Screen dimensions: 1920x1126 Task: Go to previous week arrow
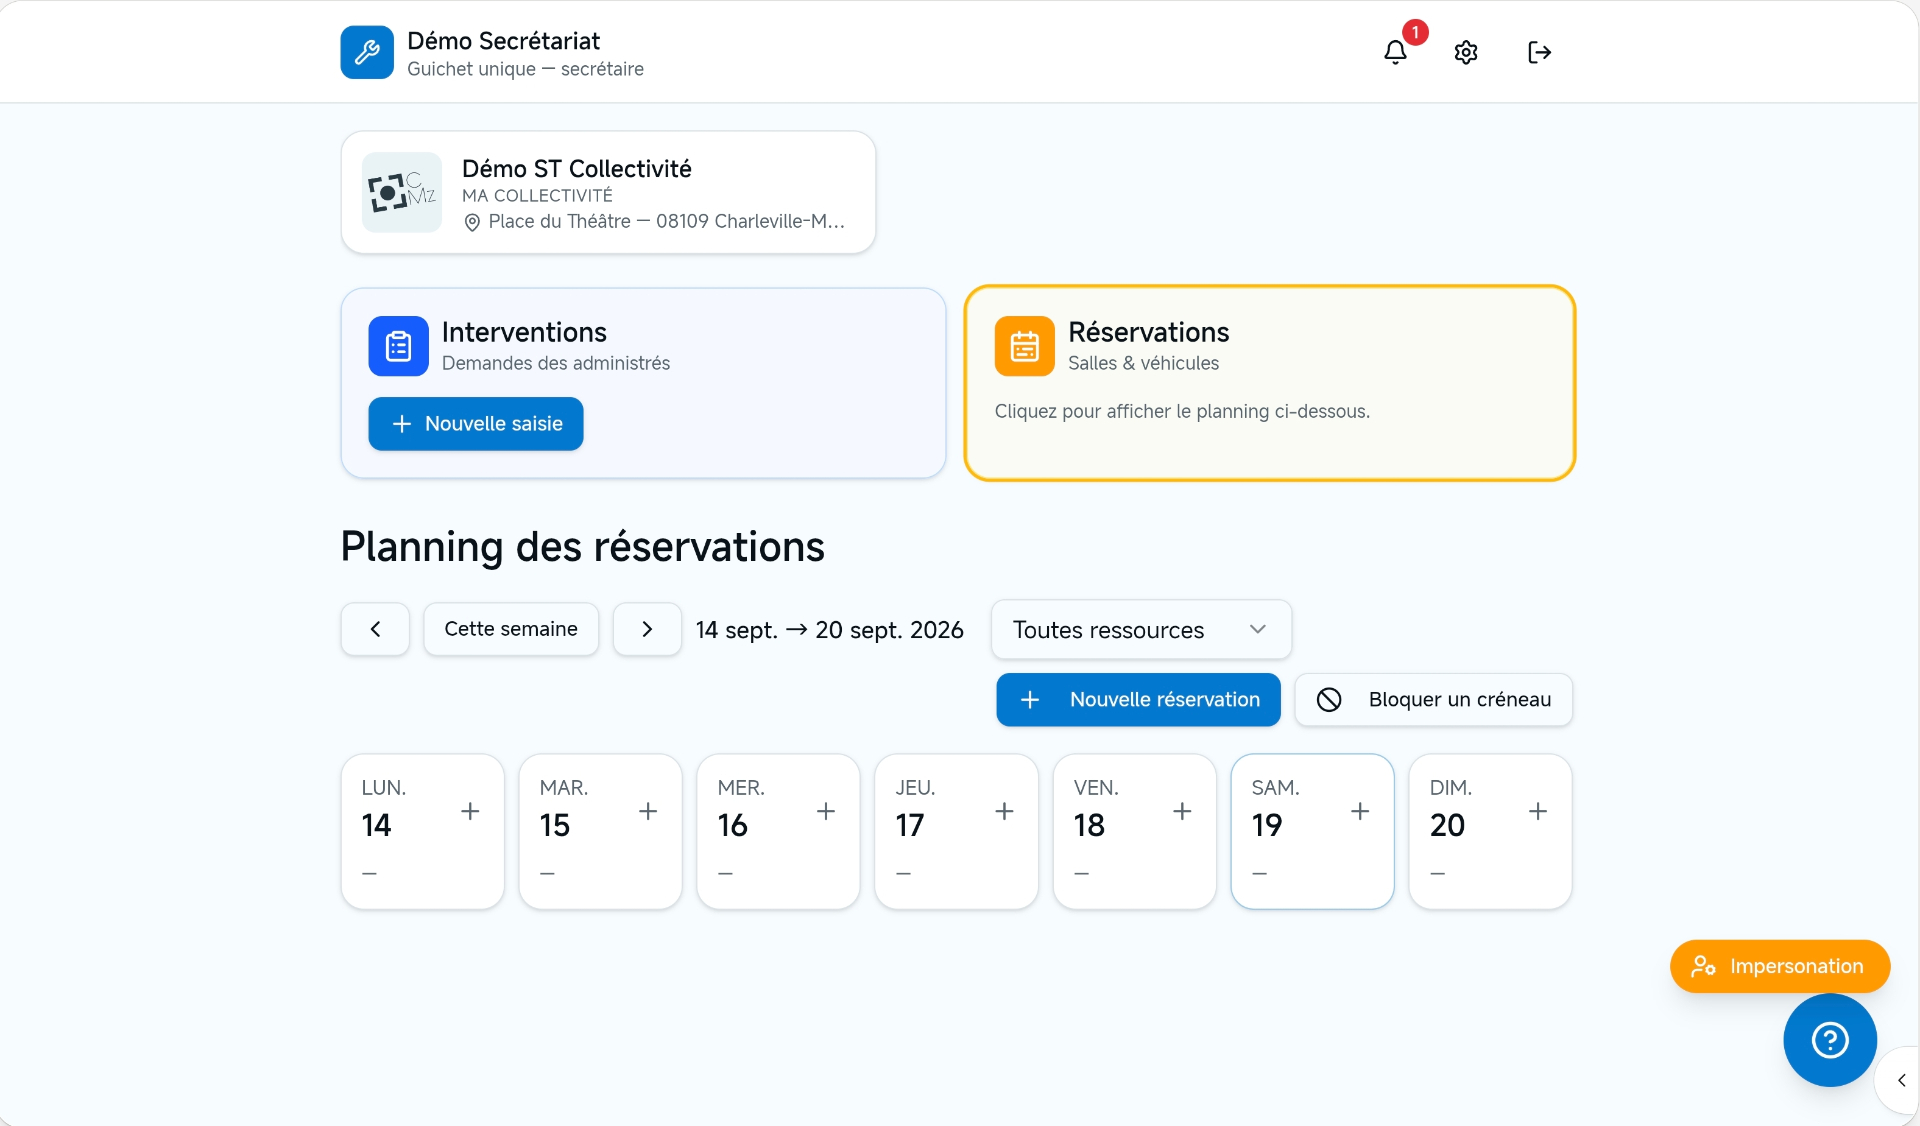coord(375,629)
